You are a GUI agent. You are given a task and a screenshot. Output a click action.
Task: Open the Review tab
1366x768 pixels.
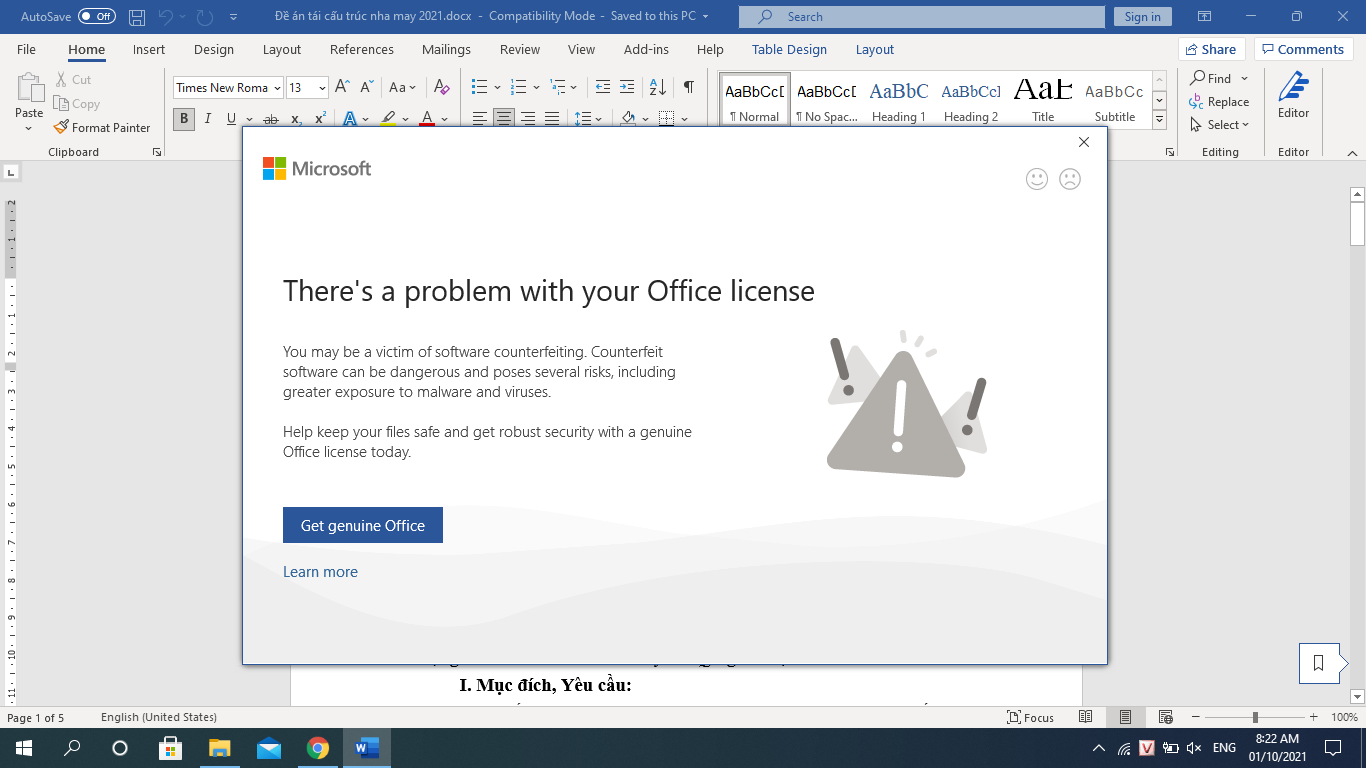coord(520,49)
